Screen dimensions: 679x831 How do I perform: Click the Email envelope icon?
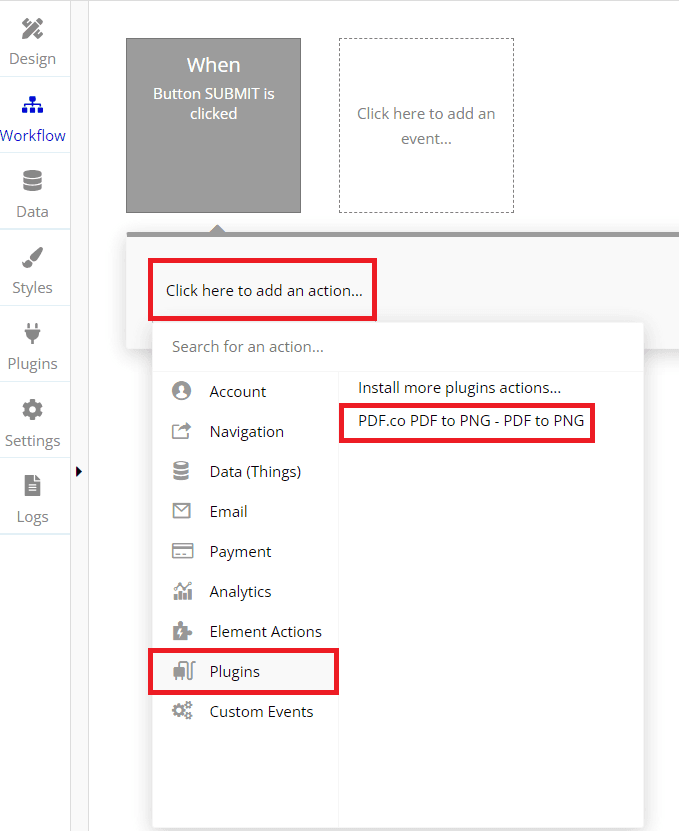(181, 511)
